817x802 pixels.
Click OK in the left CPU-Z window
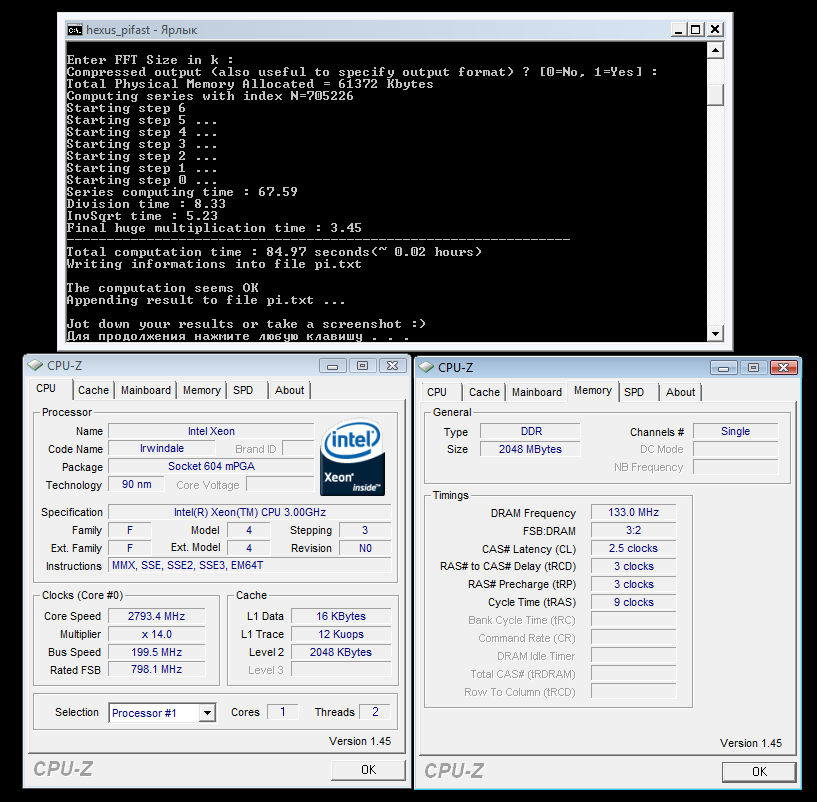(368, 770)
